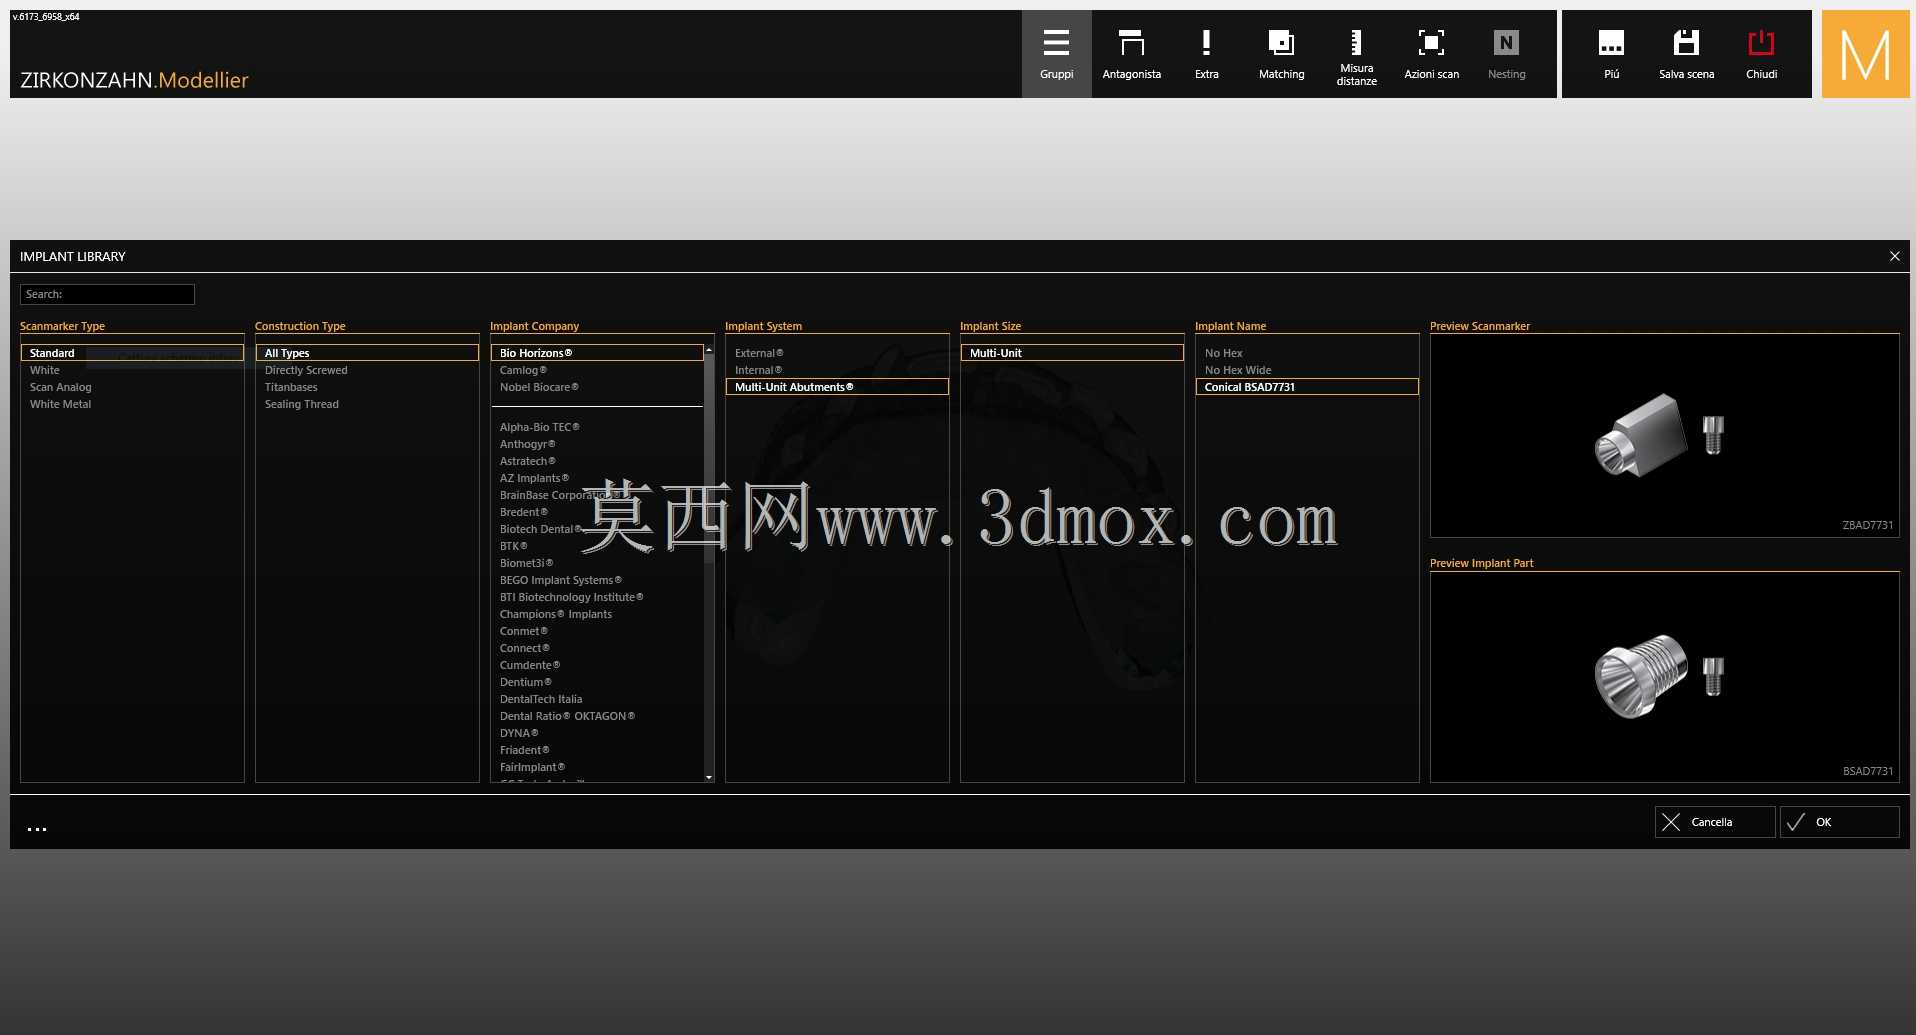Select Multi-Unit implant size
This screenshot has width=1916, height=1035.
click(1072, 353)
